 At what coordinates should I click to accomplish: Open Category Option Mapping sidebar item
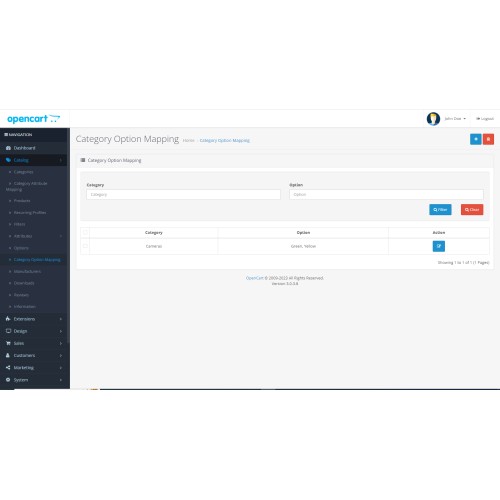pos(37,260)
